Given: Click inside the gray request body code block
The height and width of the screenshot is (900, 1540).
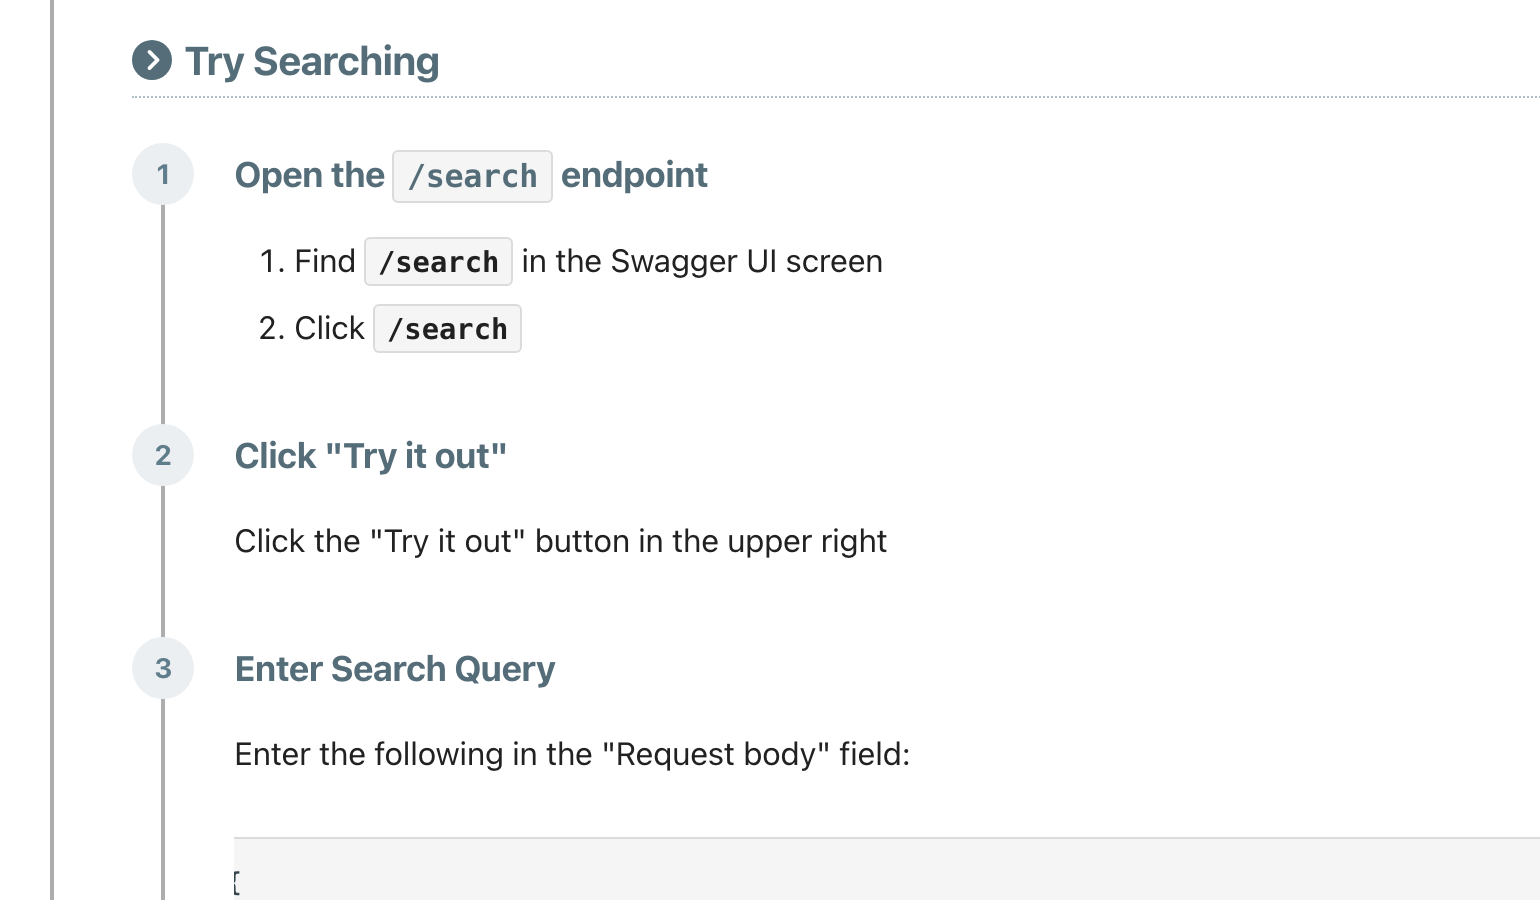Looking at the screenshot, I should click(x=886, y=869).
